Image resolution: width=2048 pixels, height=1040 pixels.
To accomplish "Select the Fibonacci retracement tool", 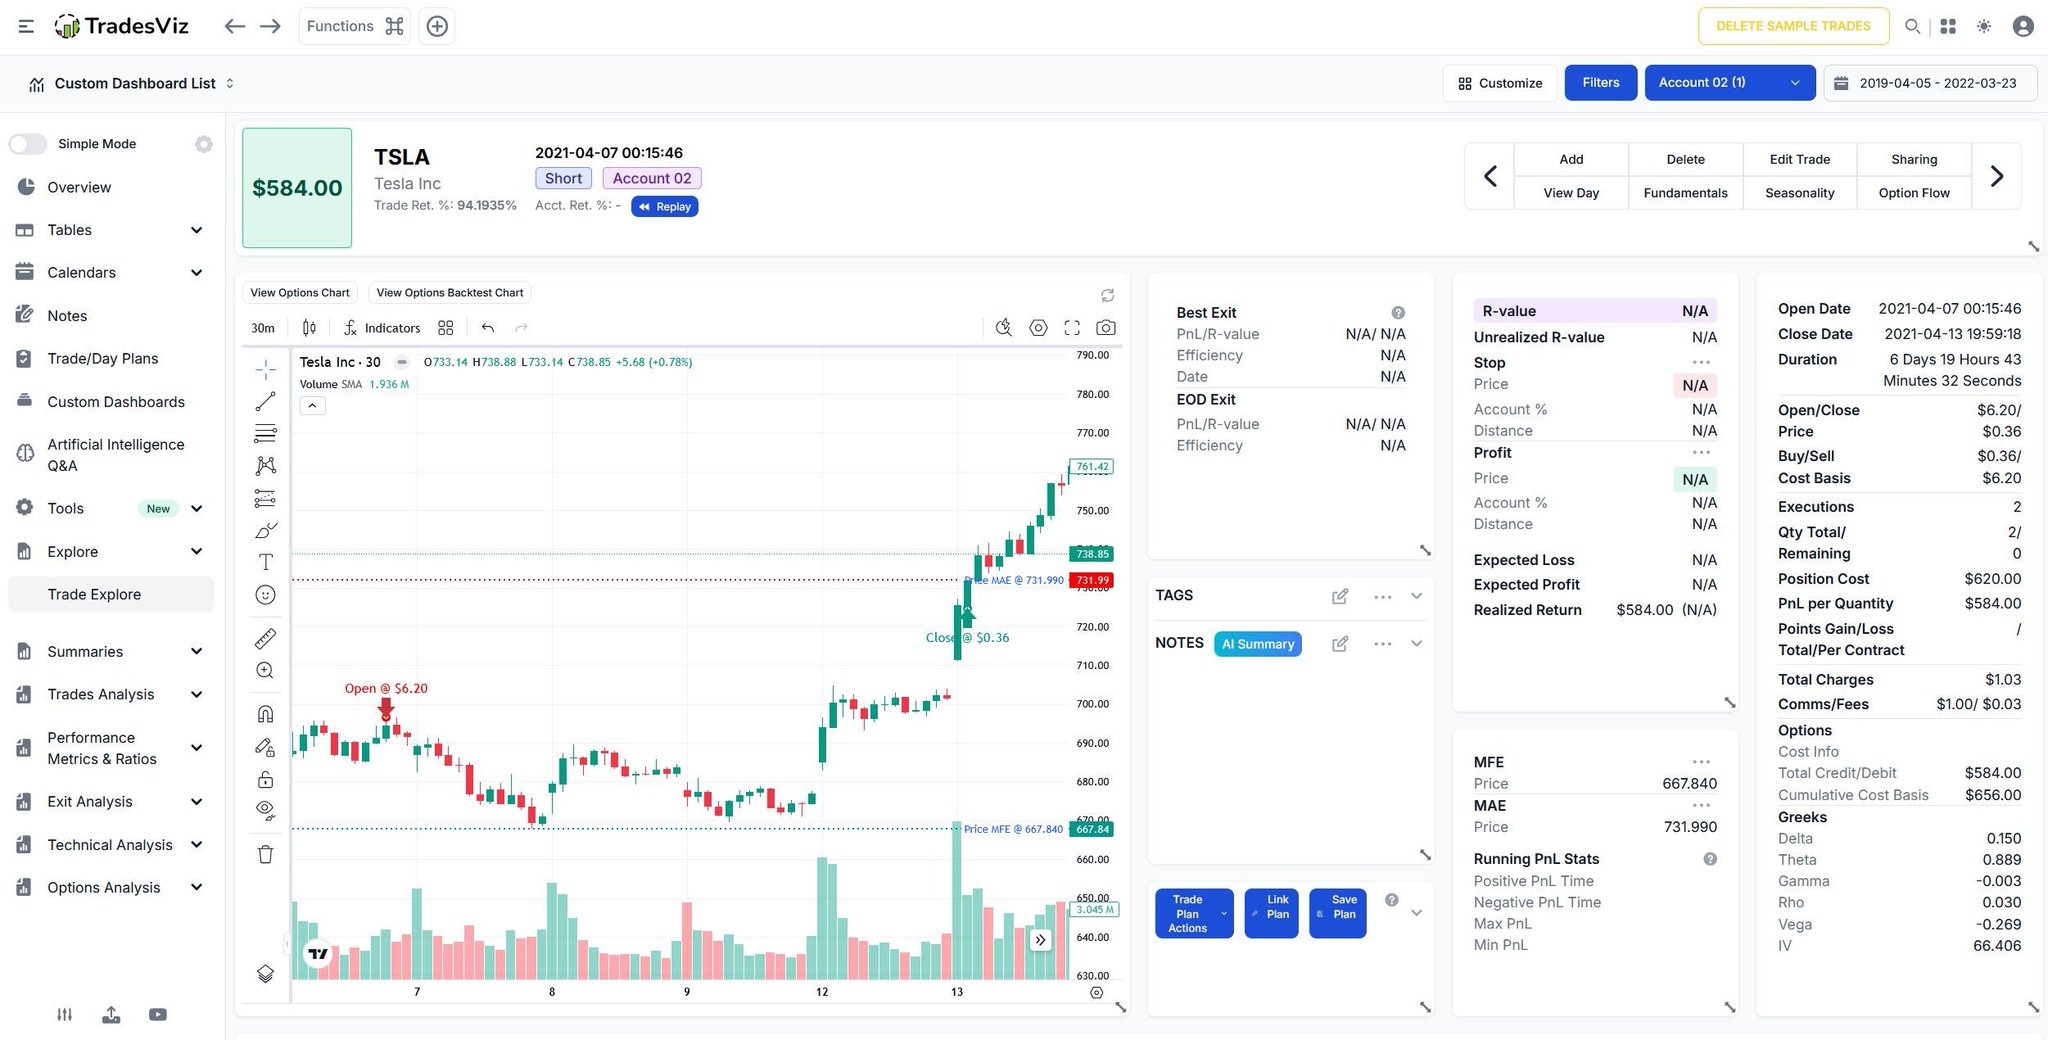I will point(265,433).
